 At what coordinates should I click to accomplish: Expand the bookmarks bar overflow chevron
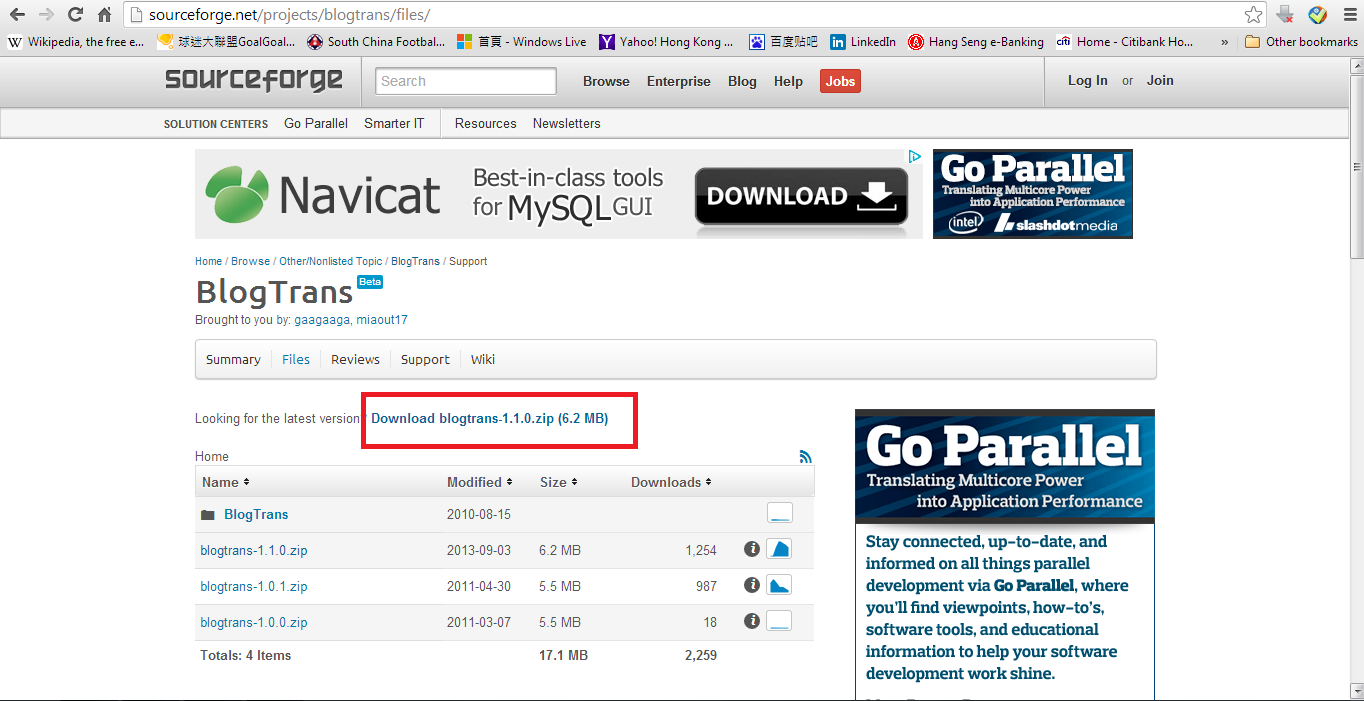tap(1225, 42)
